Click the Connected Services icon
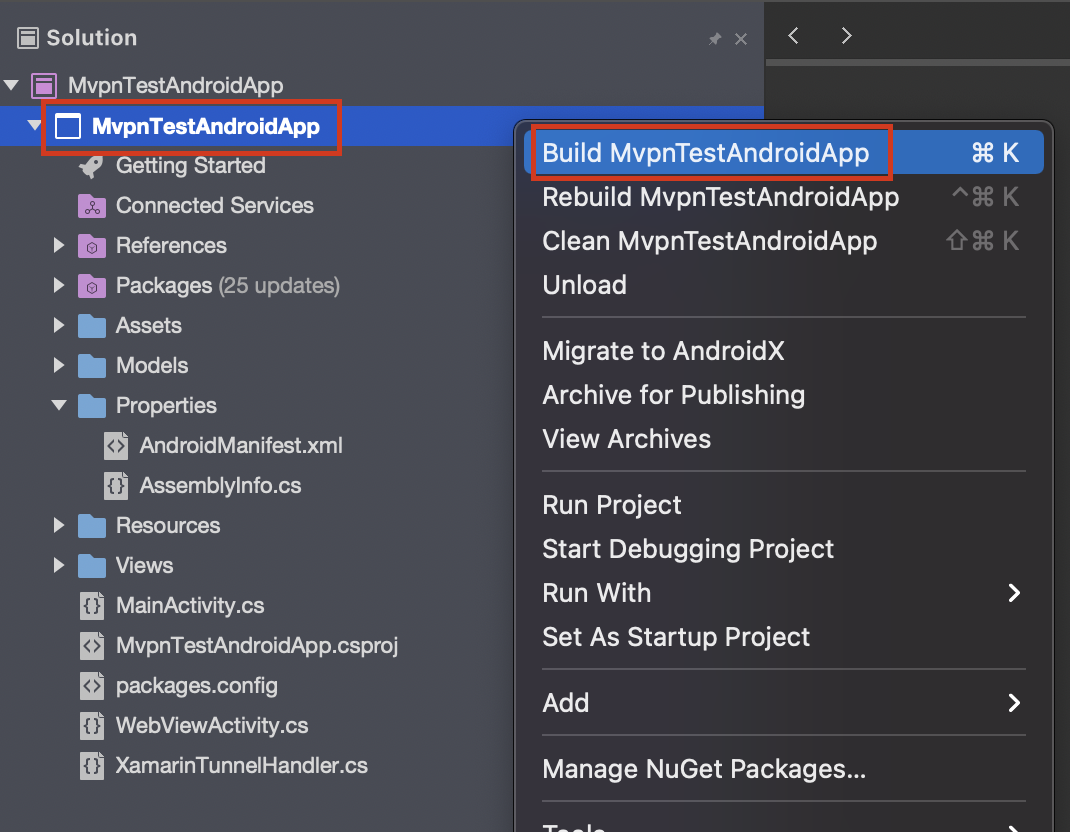 pos(91,205)
